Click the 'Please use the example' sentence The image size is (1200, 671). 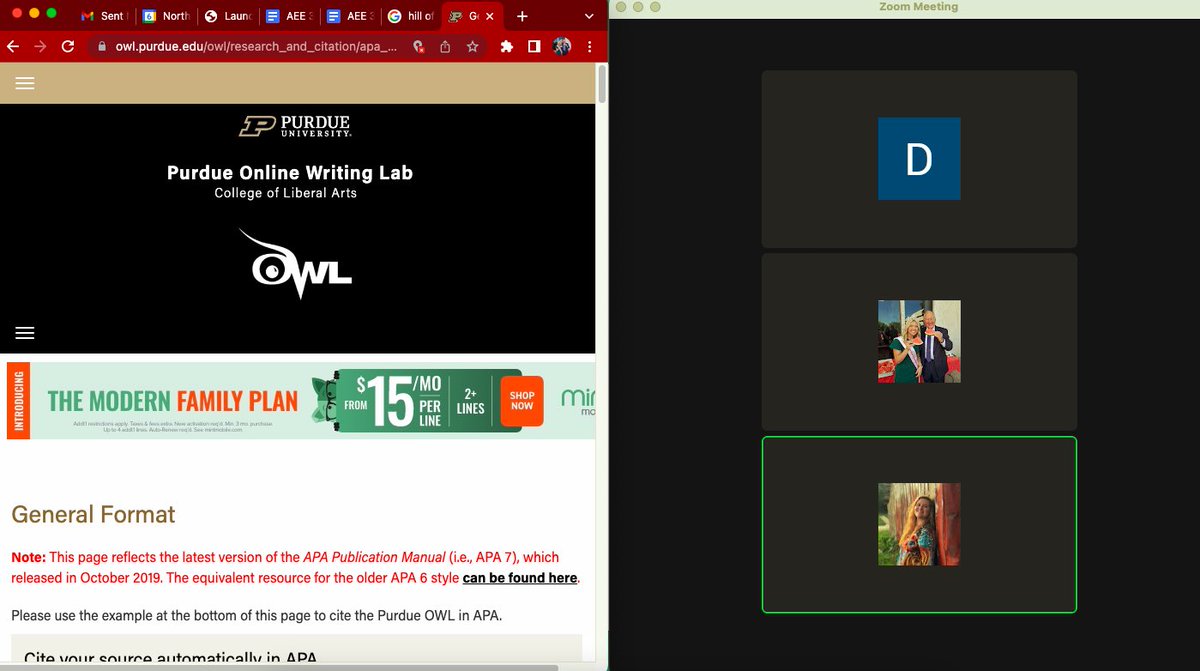tap(257, 615)
